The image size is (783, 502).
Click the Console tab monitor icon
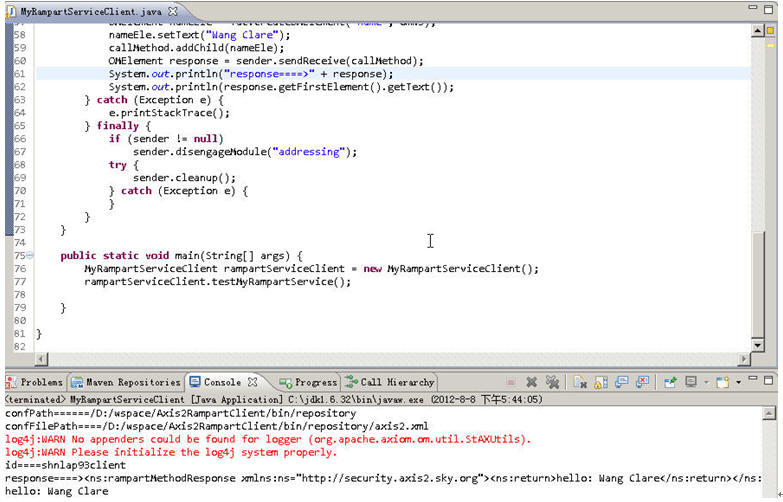coord(195,382)
